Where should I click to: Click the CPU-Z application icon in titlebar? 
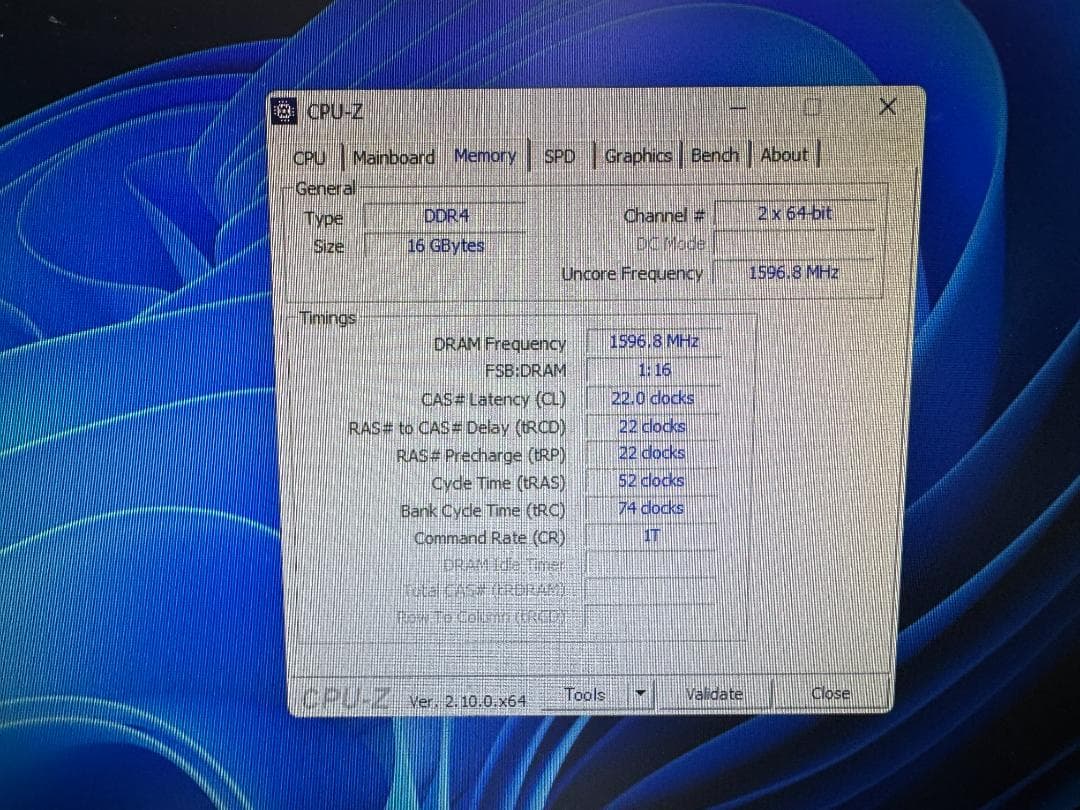tap(285, 111)
